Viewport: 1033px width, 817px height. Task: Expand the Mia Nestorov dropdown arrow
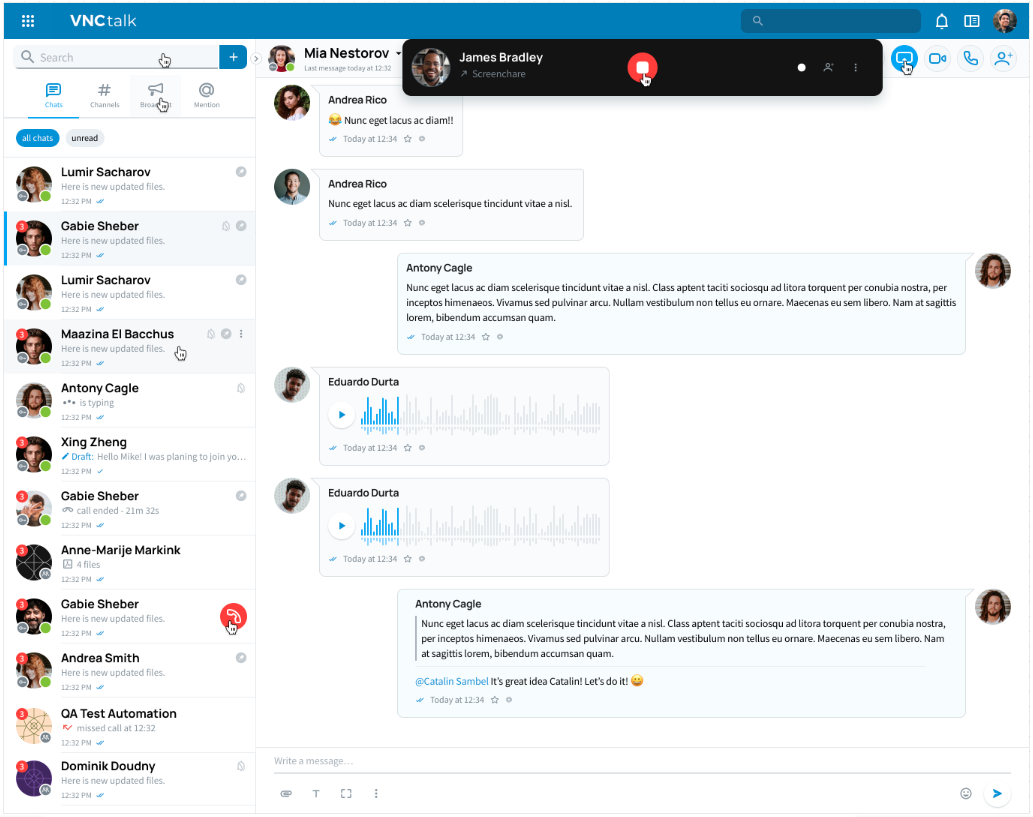398,53
